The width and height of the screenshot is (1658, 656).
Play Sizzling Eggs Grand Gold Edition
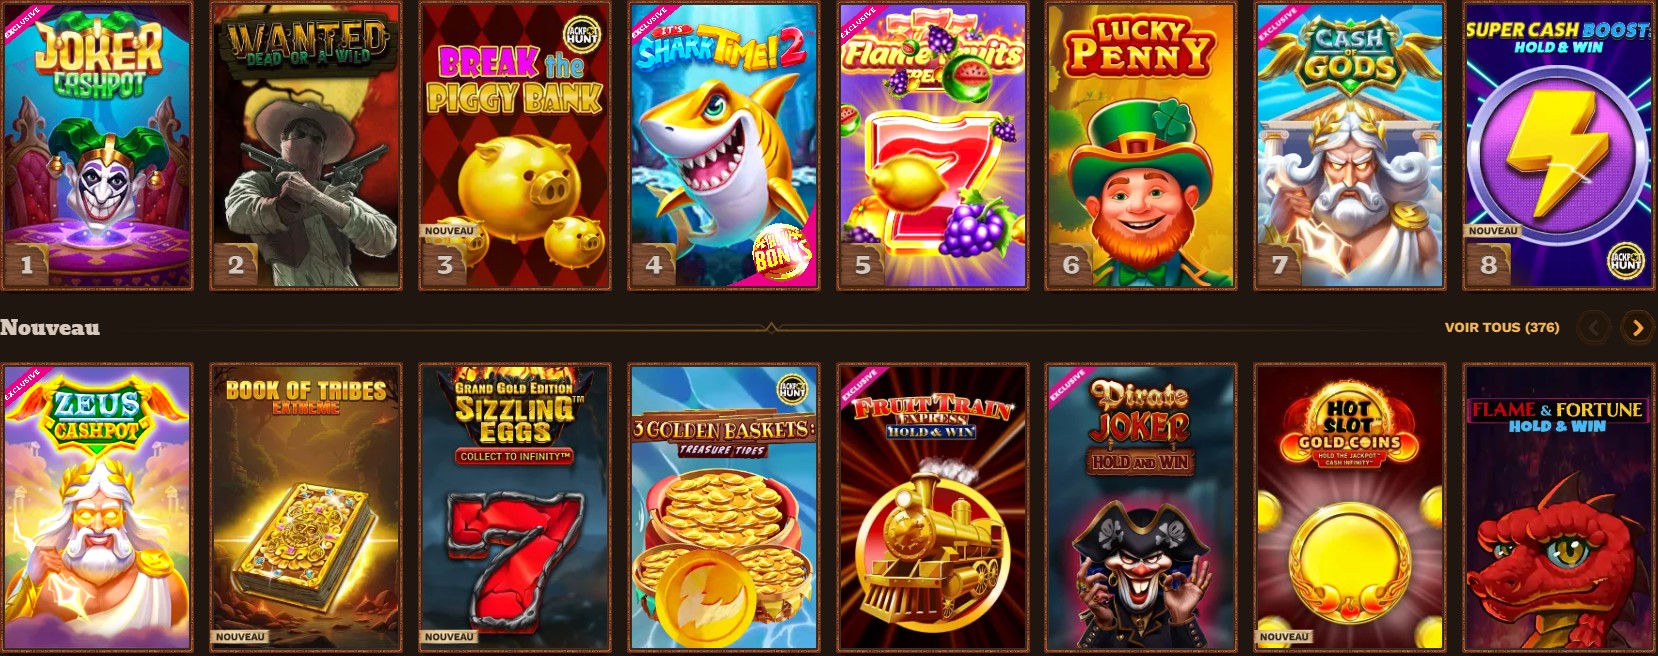(515, 508)
